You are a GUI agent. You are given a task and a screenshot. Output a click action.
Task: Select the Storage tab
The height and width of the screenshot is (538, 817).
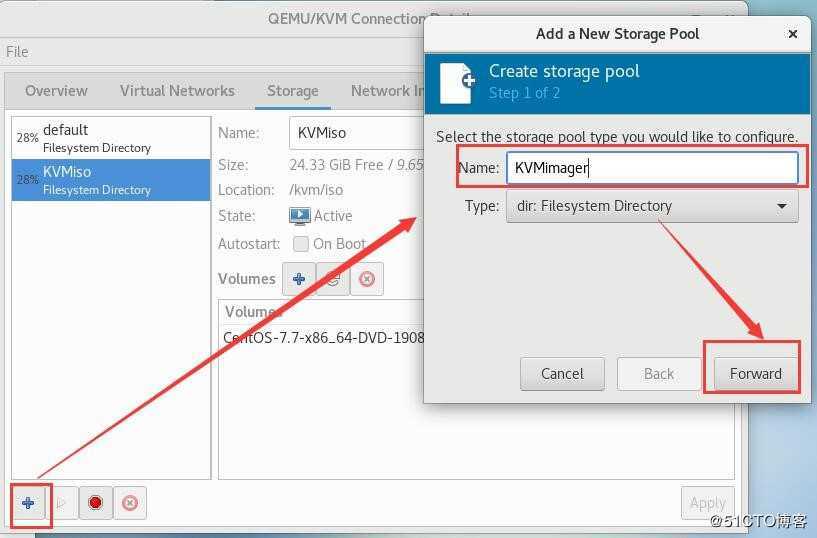292,91
